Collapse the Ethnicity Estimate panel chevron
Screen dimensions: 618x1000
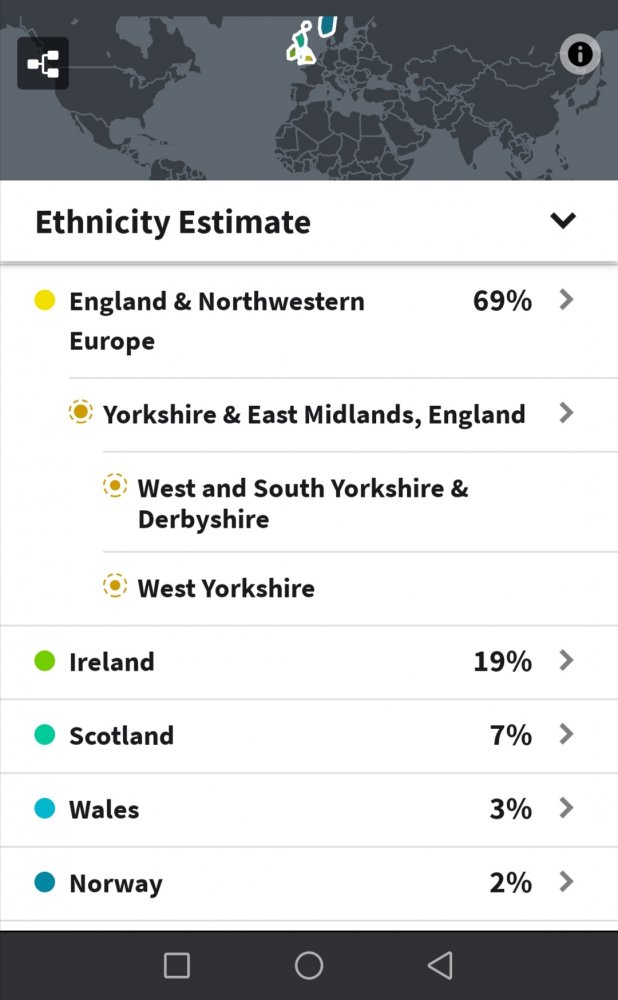[x=563, y=221]
